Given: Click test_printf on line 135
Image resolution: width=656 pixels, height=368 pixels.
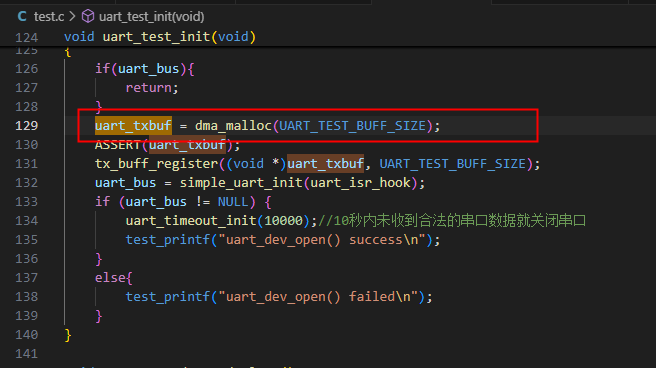Looking at the screenshot, I should (x=168, y=240).
